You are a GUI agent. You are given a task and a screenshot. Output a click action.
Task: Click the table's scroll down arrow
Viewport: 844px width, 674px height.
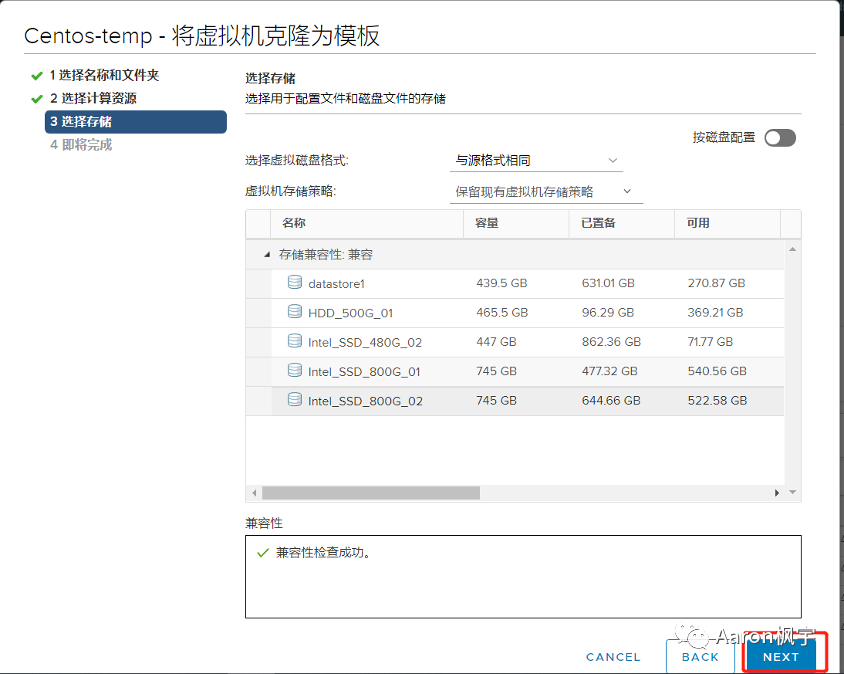click(x=792, y=492)
